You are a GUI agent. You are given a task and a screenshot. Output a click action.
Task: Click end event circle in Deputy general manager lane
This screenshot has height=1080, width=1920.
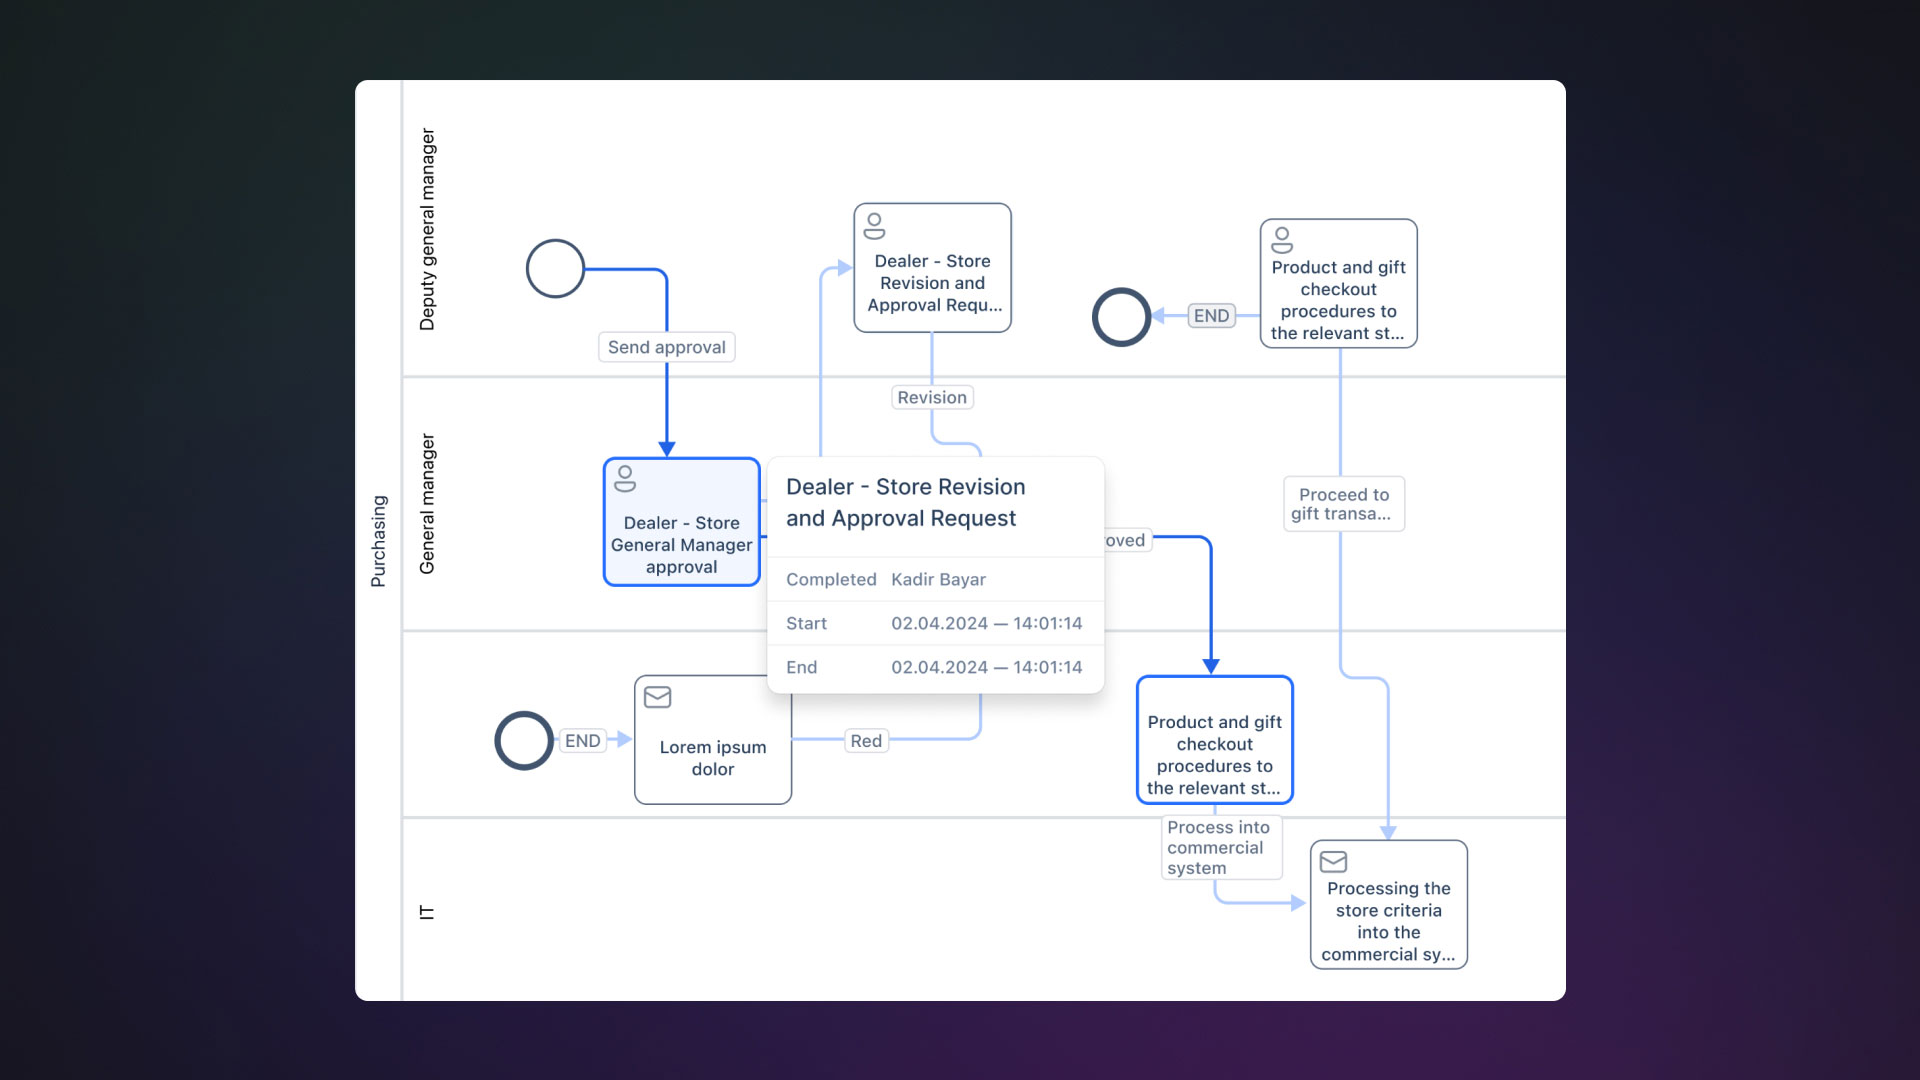pos(1121,316)
